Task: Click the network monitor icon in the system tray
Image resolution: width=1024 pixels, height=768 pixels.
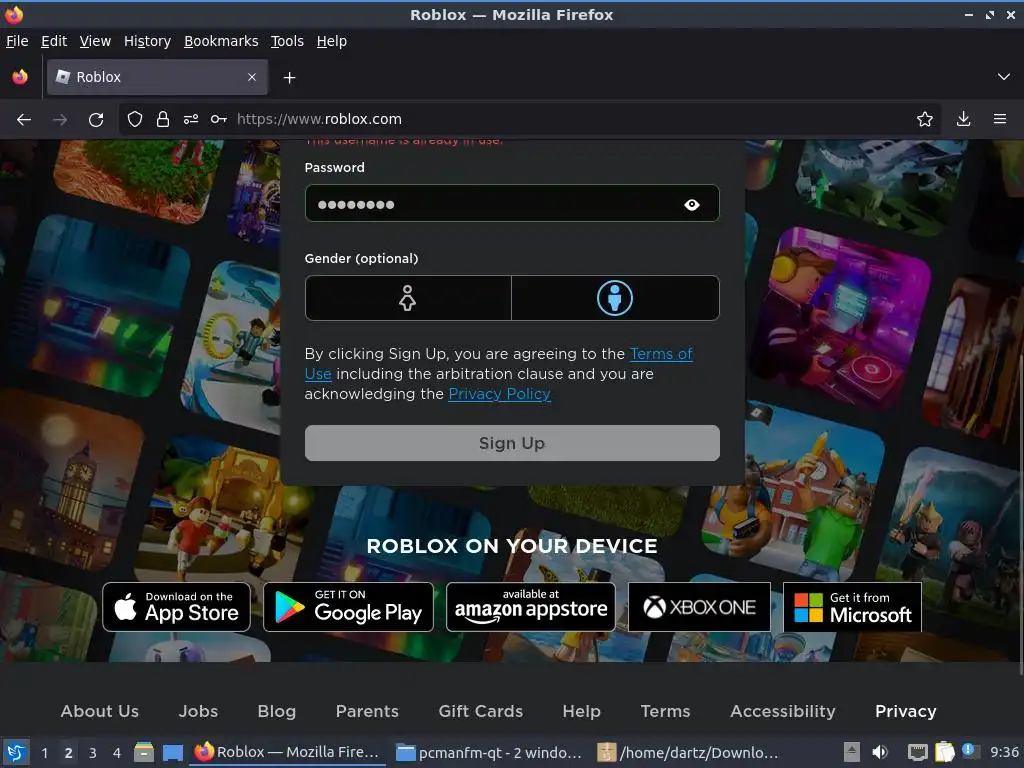Action: (918, 752)
